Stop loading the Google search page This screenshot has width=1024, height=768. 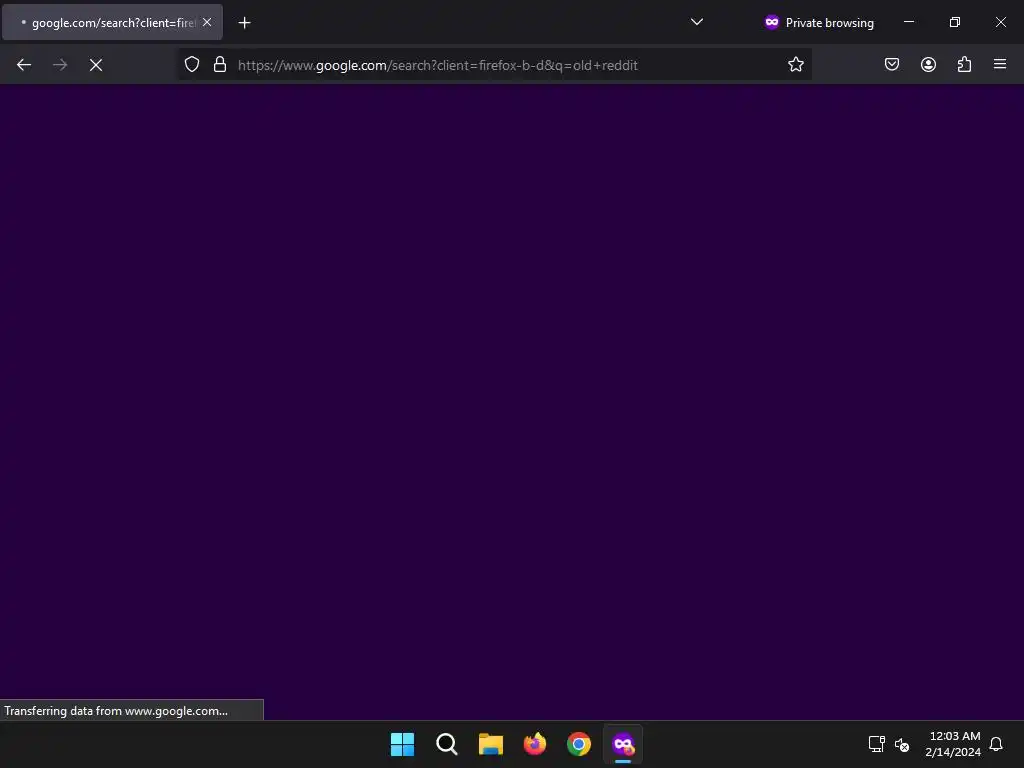pyautogui.click(x=96, y=65)
